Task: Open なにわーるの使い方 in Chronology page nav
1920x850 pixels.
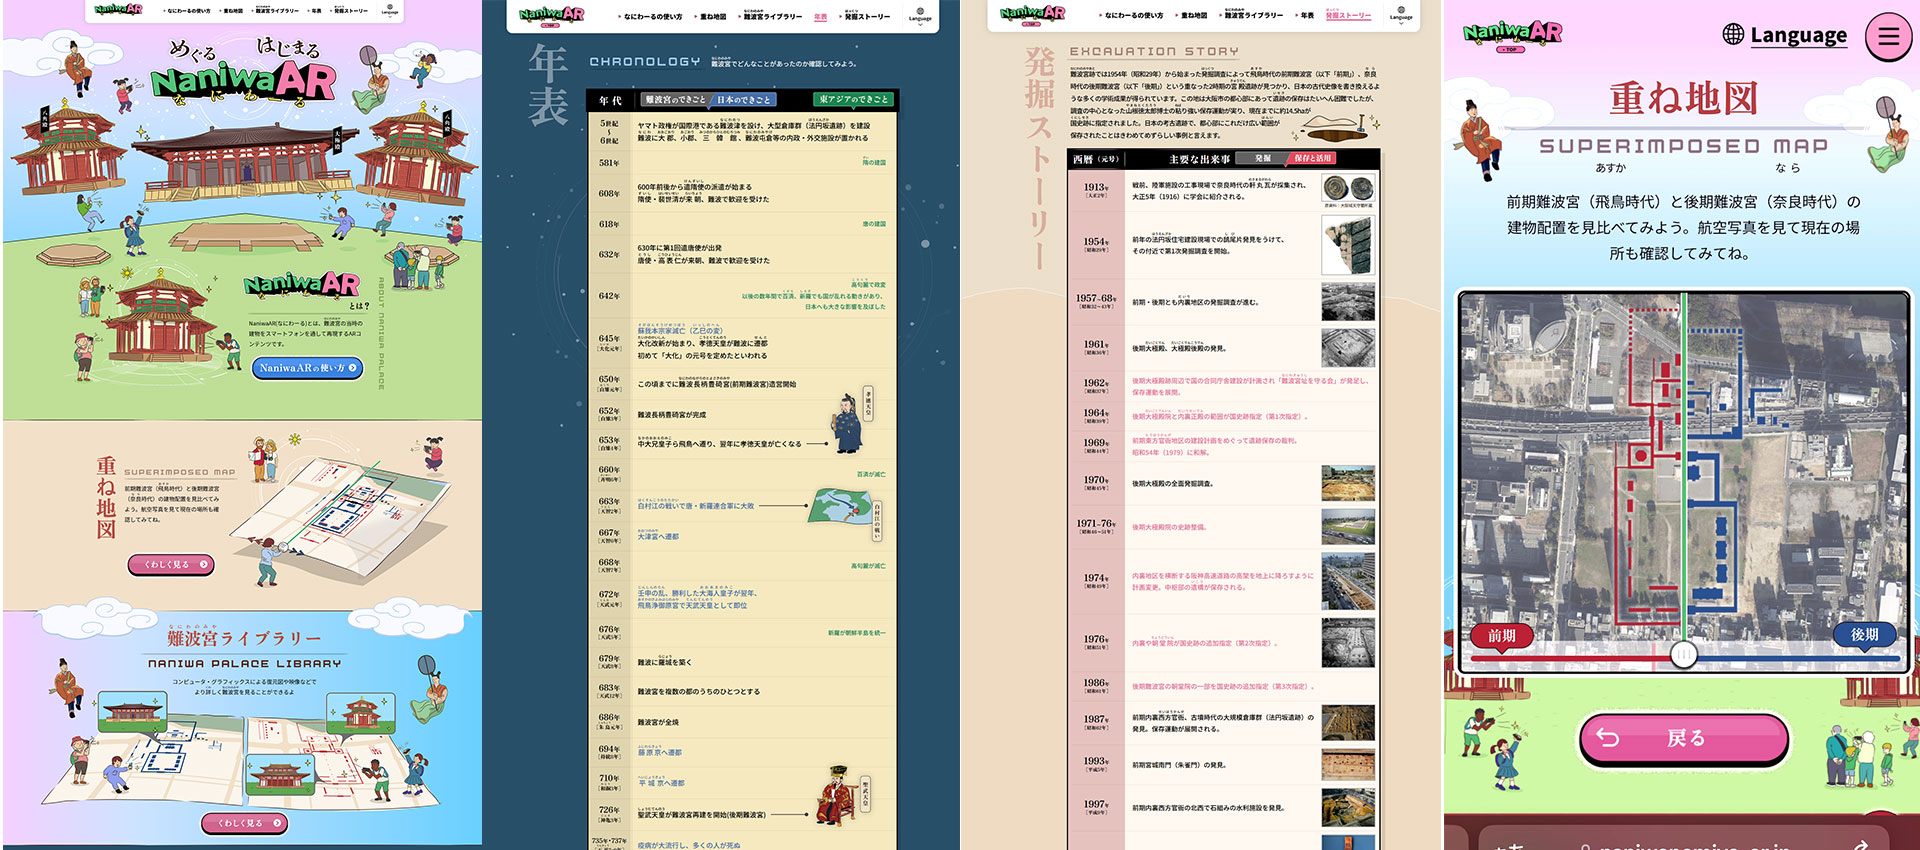Action: tap(652, 17)
